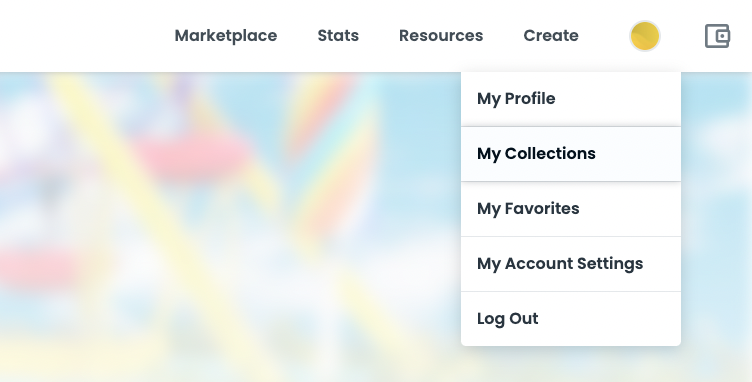The width and height of the screenshot is (752, 382).
Task: Show wallet panel using the wallet button
Action: [717, 36]
